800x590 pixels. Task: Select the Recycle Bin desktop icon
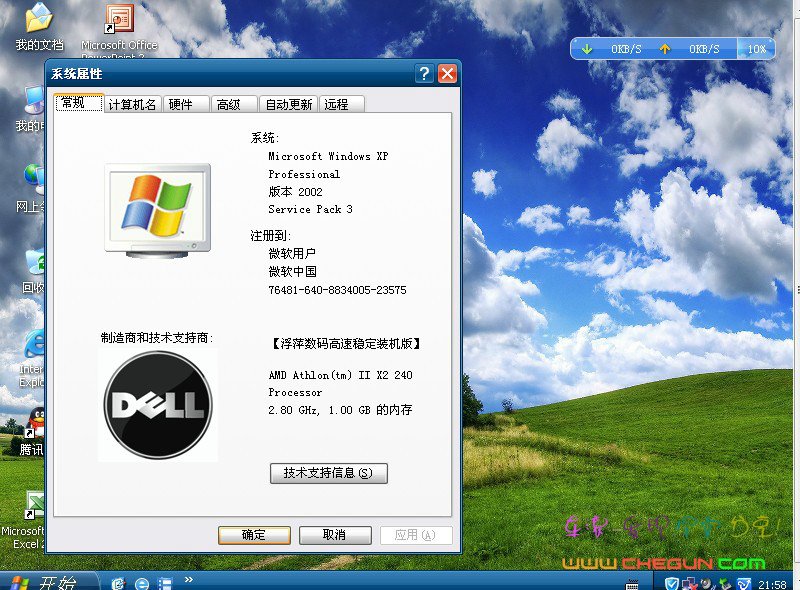[x=35, y=271]
